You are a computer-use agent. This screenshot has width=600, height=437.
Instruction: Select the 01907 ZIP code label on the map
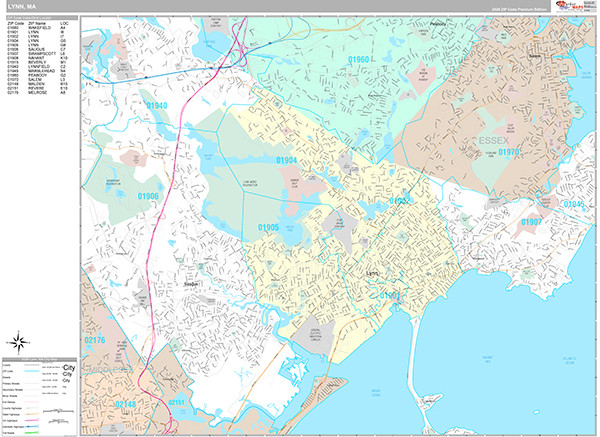(531, 222)
